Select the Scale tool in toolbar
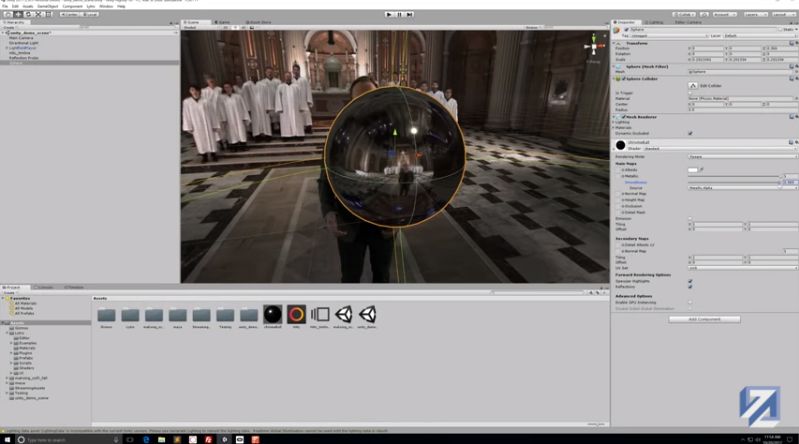799x444 pixels. click(x=39, y=14)
